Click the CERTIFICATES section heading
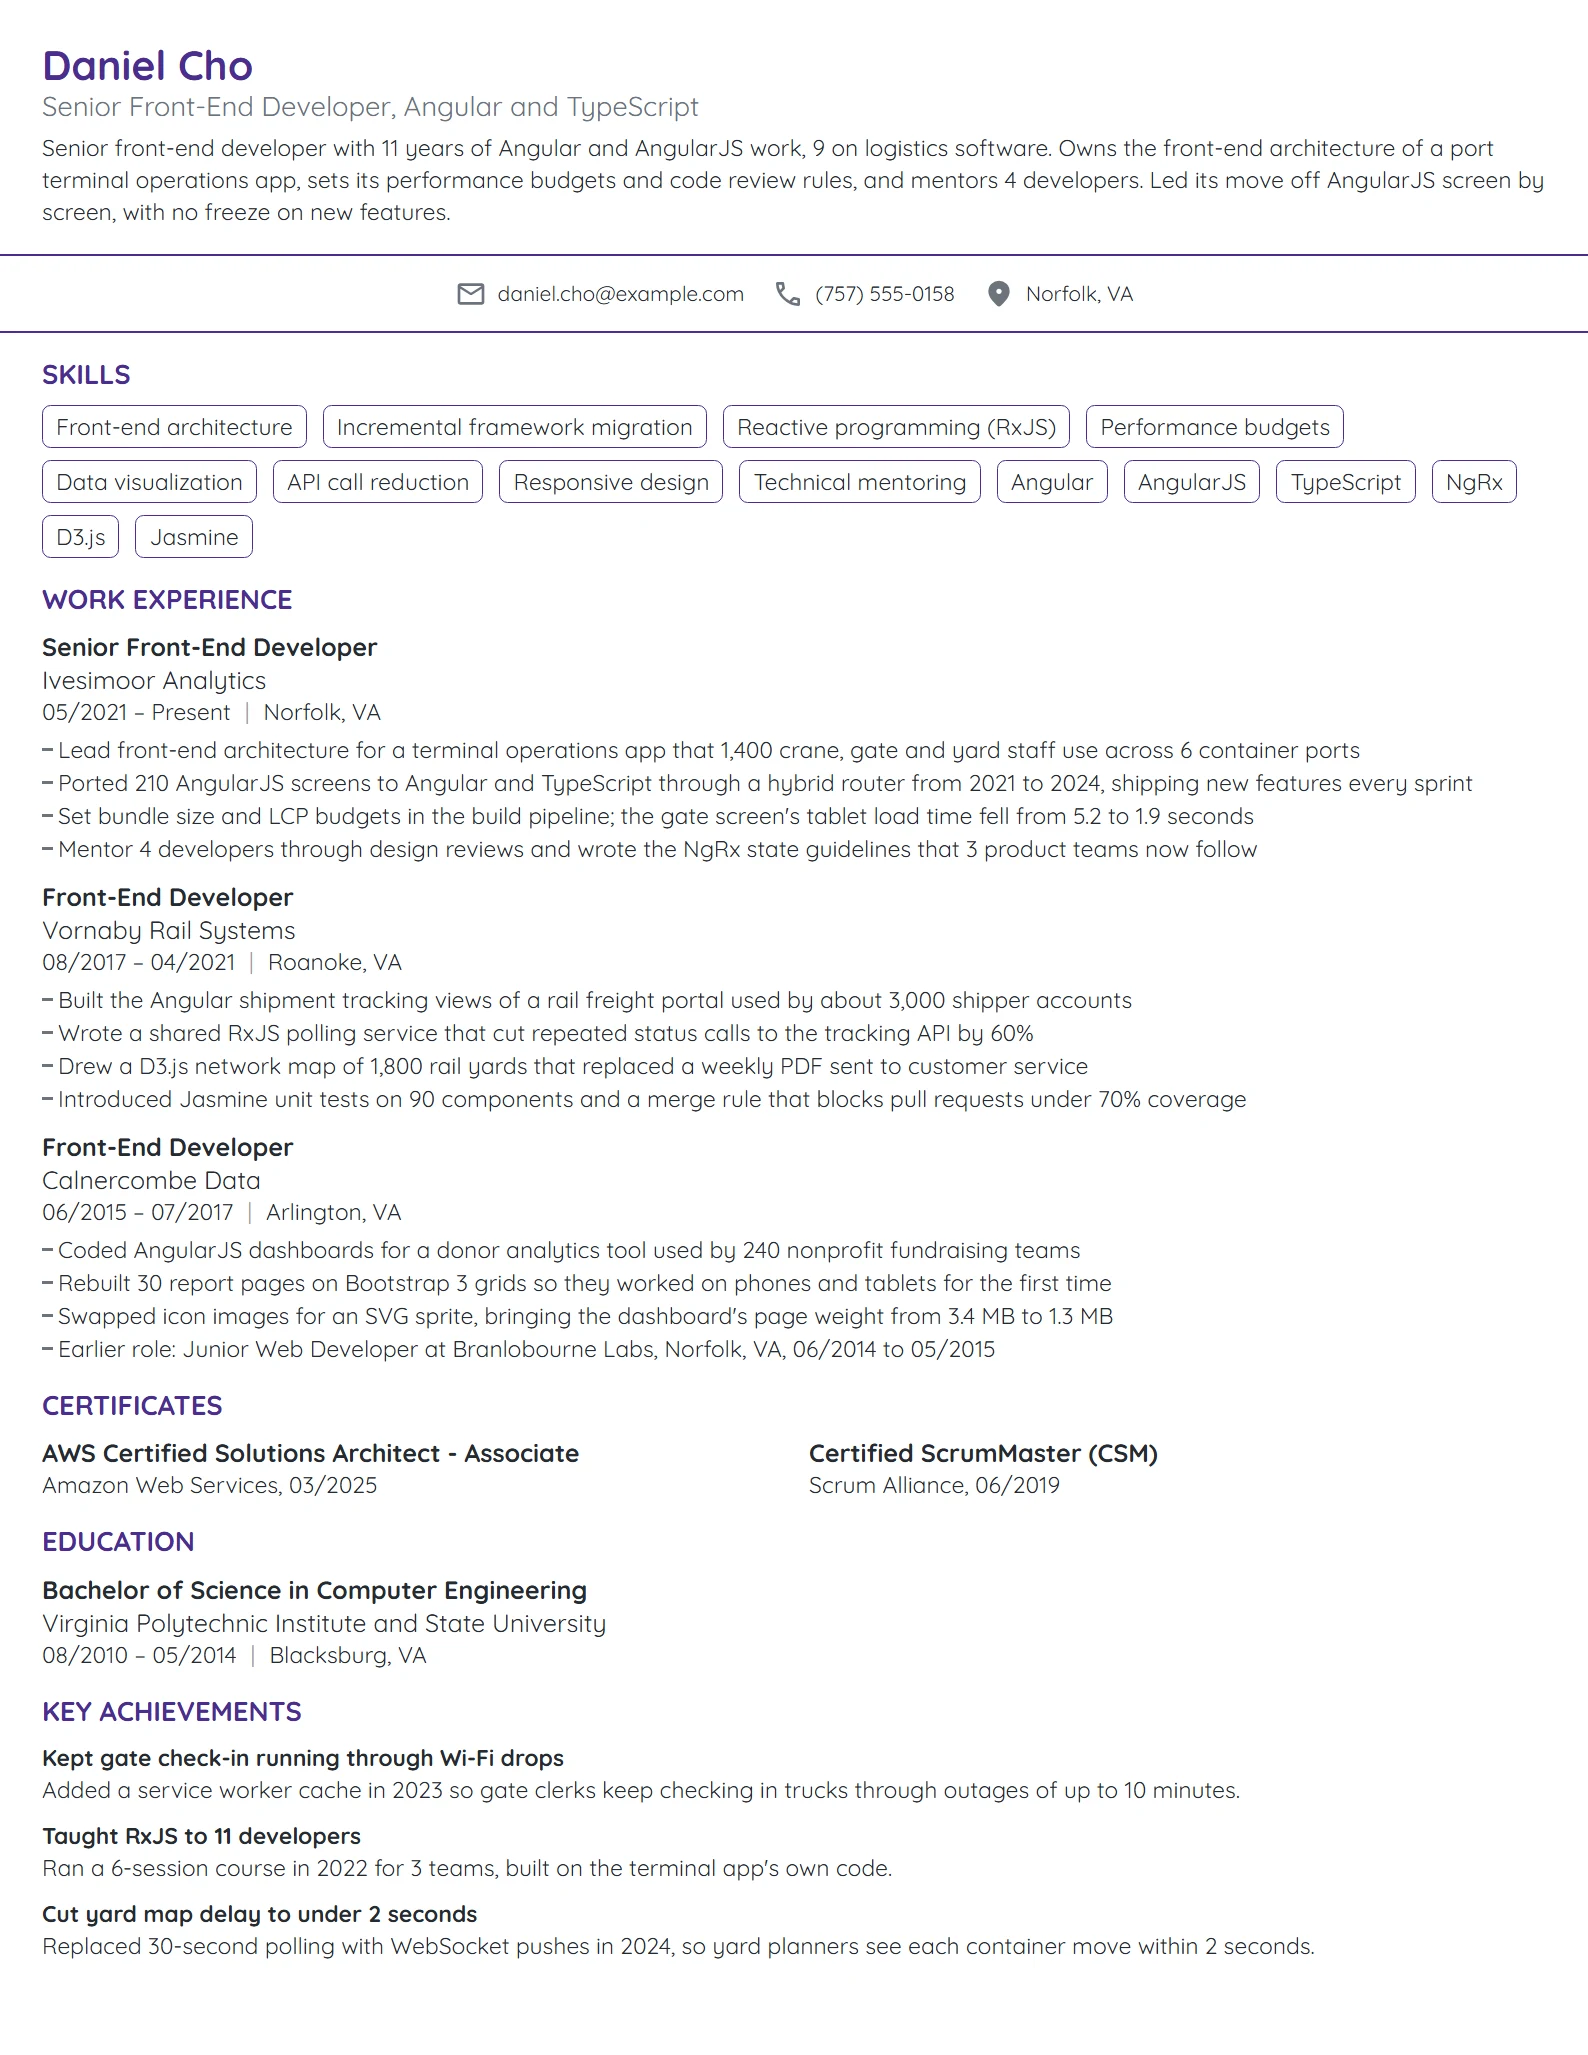 [x=132, y=1406]
